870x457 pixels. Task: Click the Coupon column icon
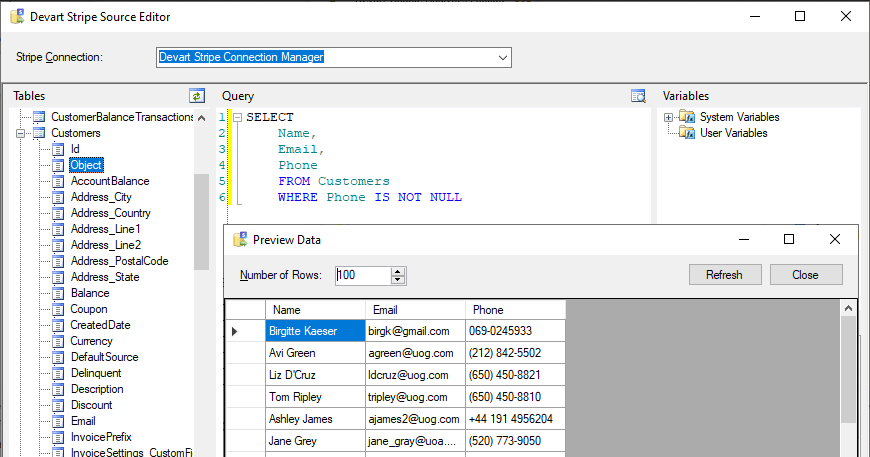point(58,309)
